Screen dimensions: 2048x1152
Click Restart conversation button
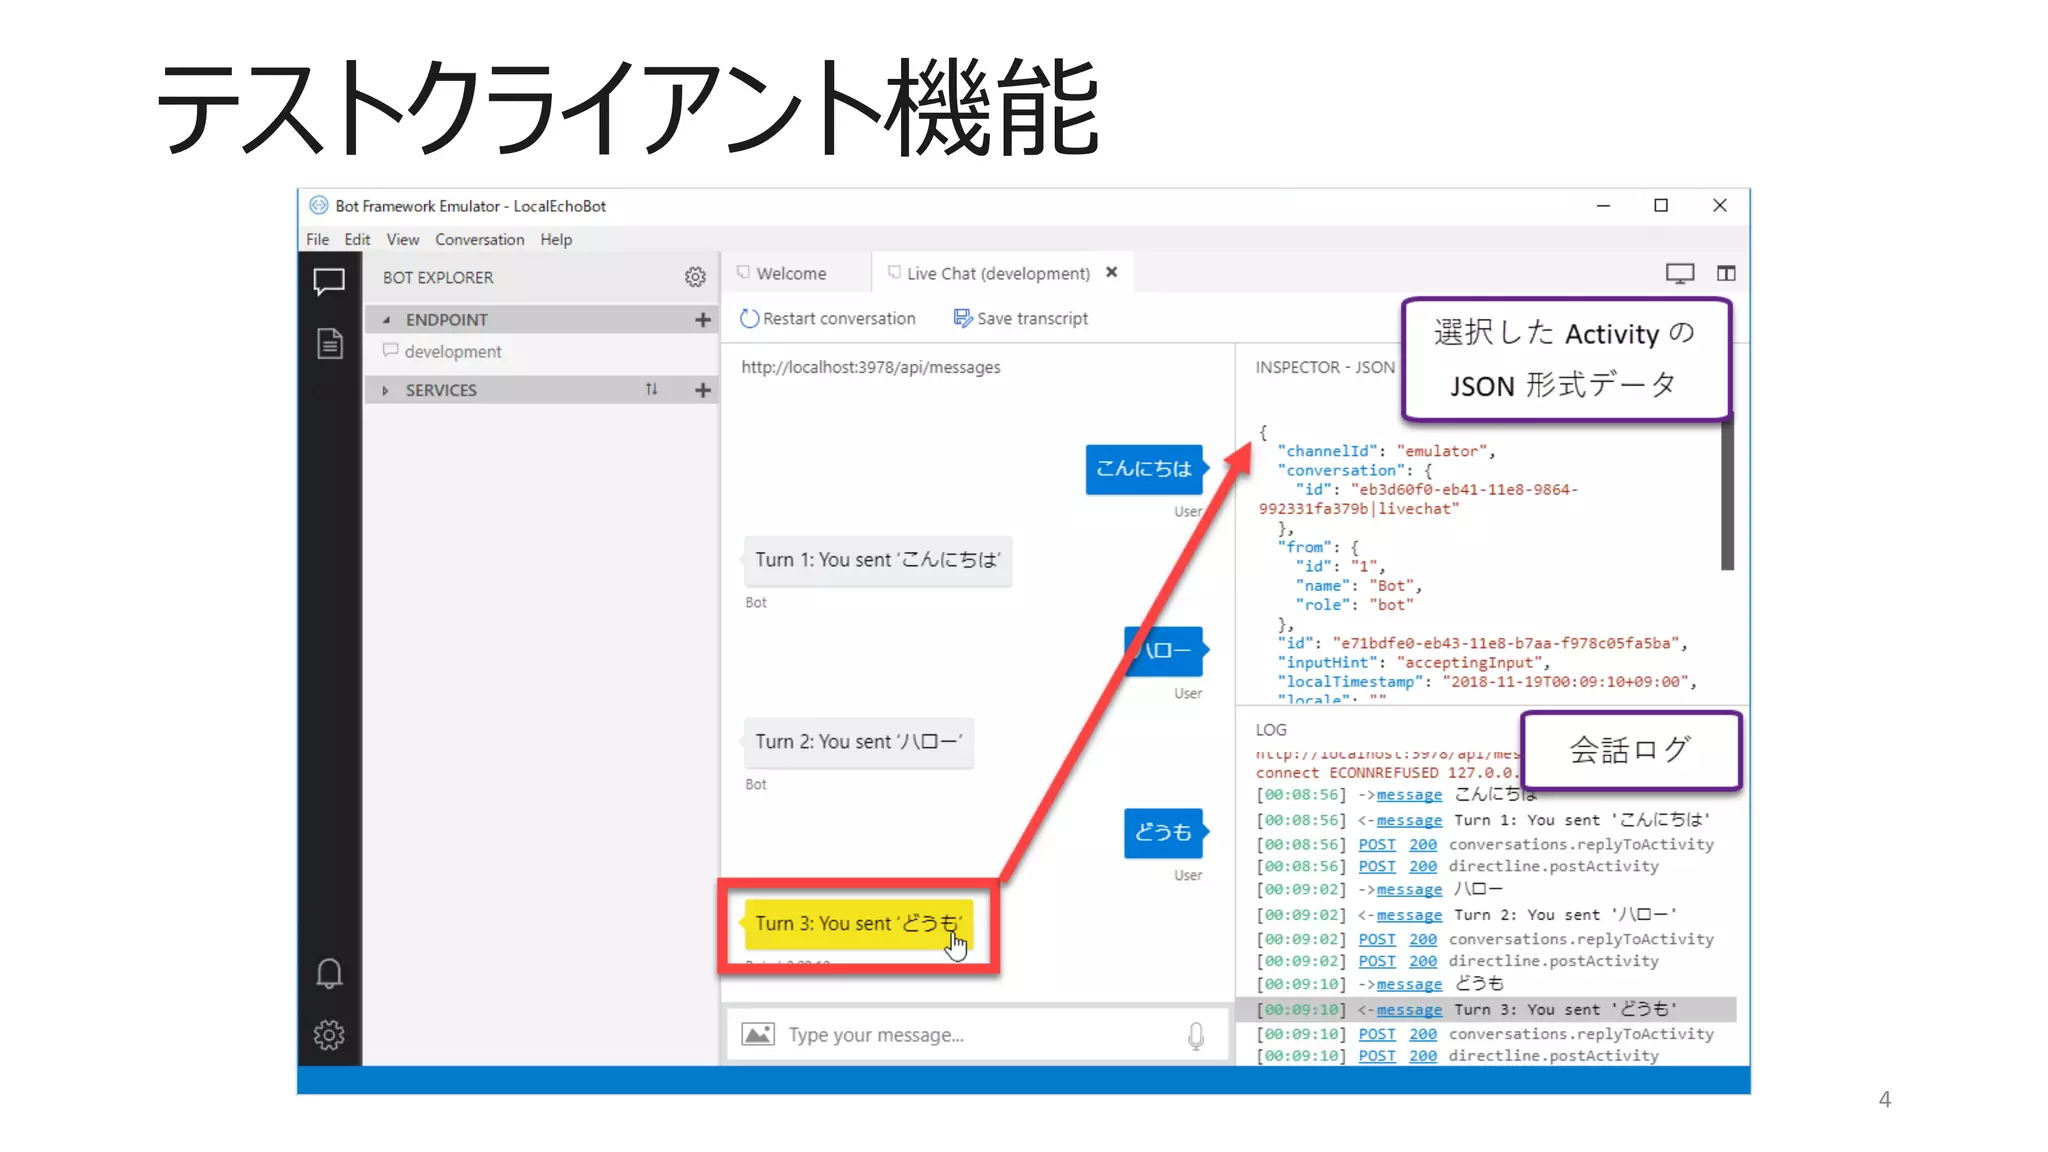828,318
